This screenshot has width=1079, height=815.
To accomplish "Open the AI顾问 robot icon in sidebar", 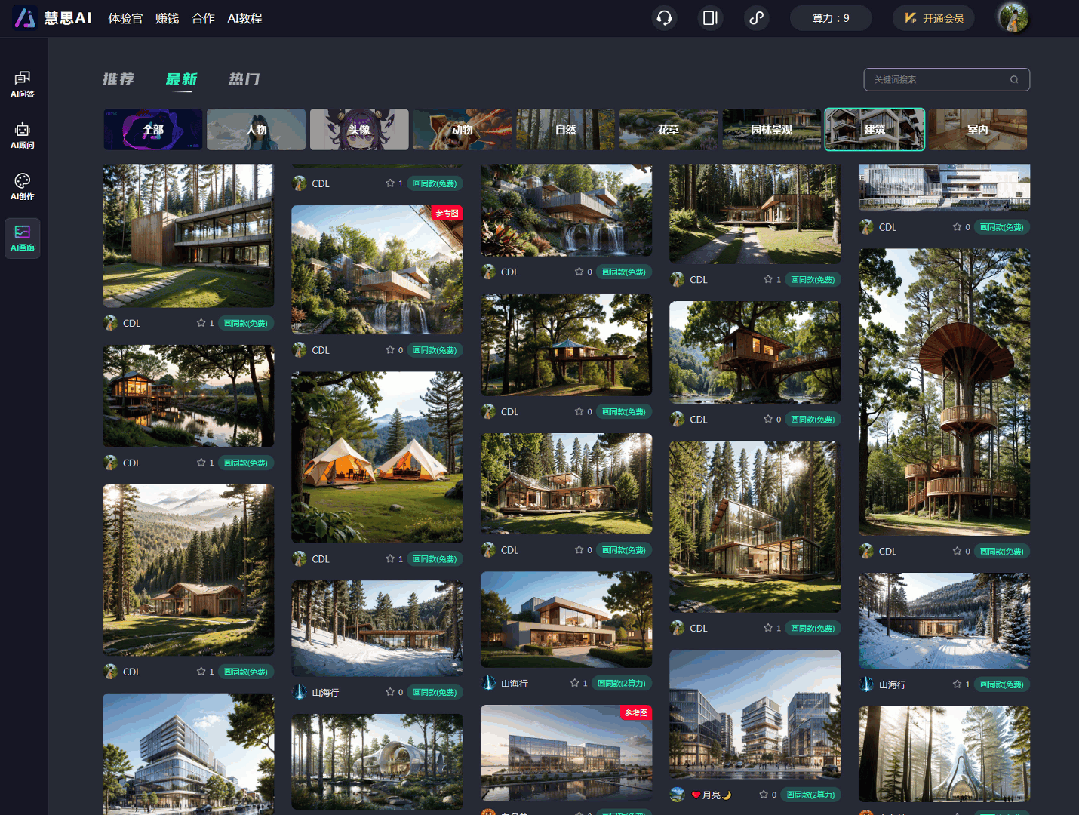I will [x=22, y=135].
